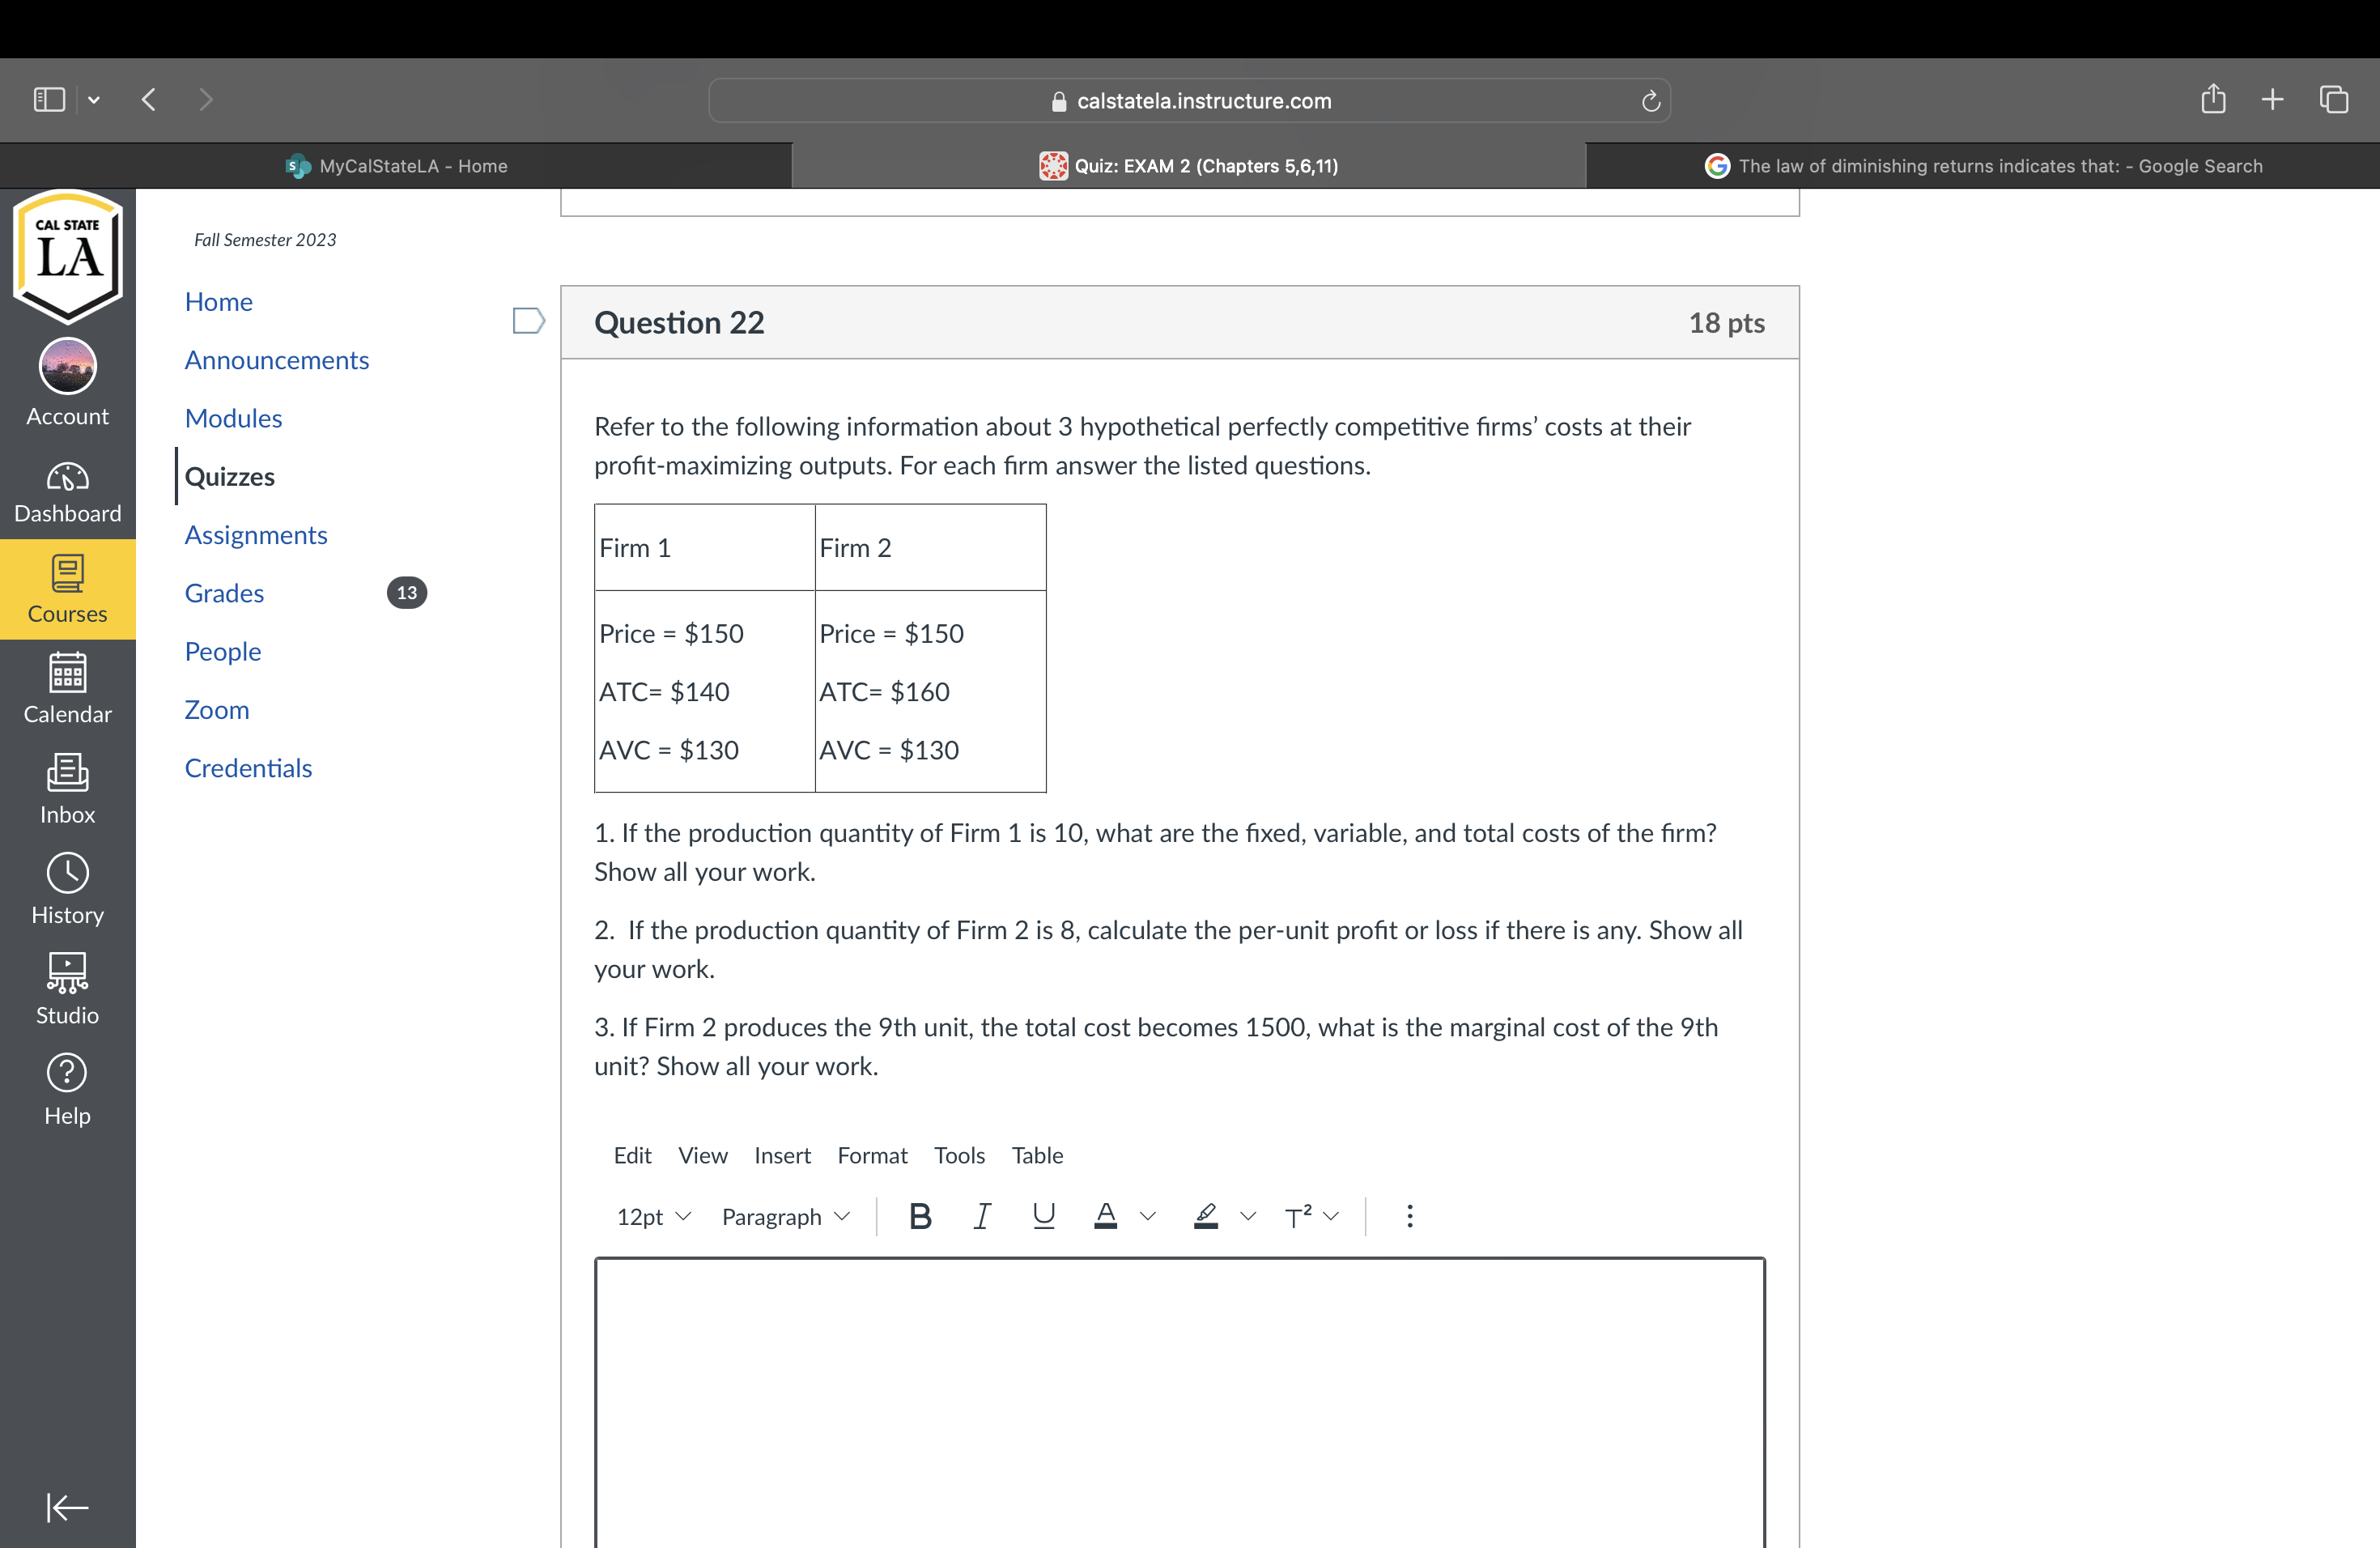Open the Modules course link
The image size is (2380, 1548).
tap(233, 418)
